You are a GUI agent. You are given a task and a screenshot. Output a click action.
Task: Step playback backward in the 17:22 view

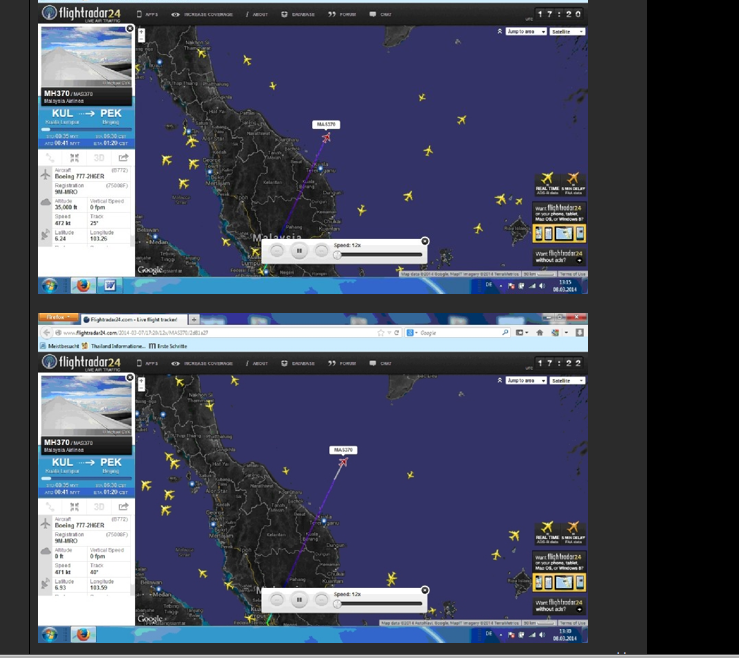click(x=277, y=600)
